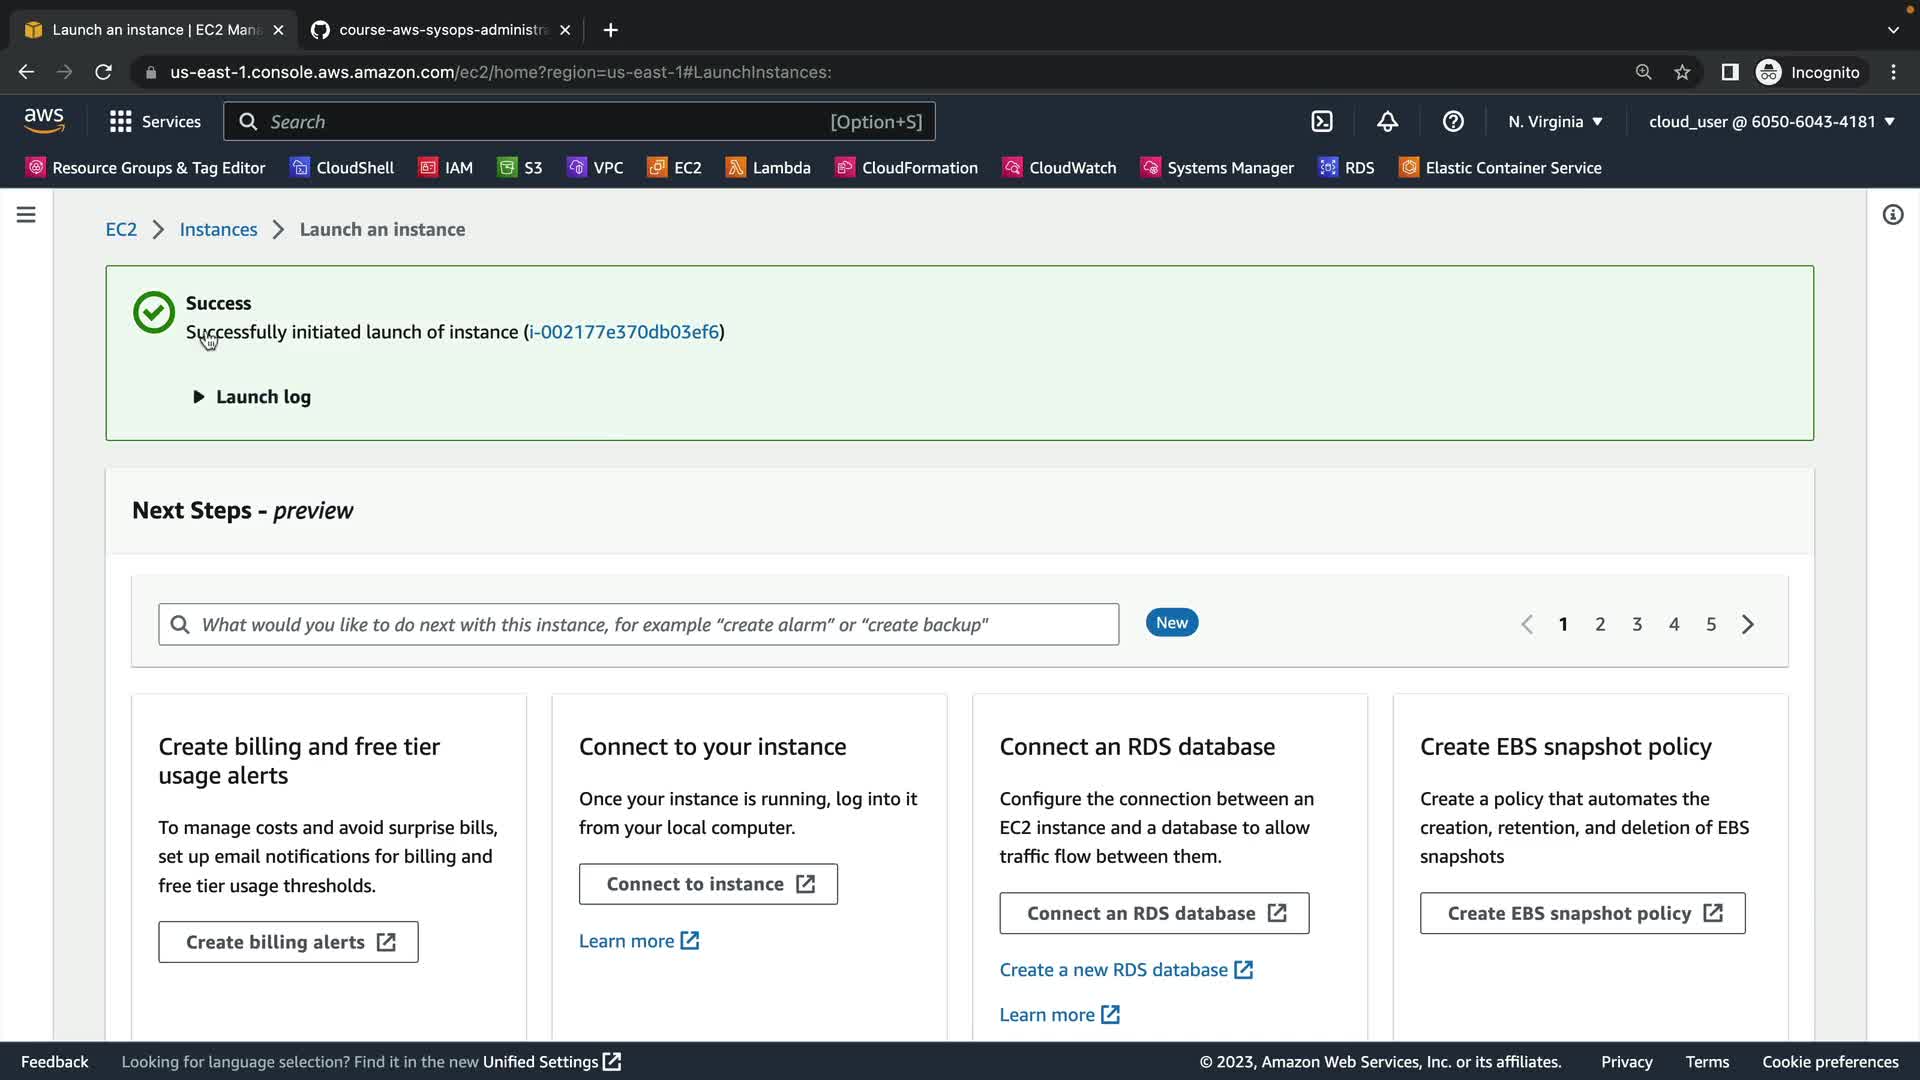
Task: Reload the browser page
Action: pyautogui.click(x=103, y=72)
